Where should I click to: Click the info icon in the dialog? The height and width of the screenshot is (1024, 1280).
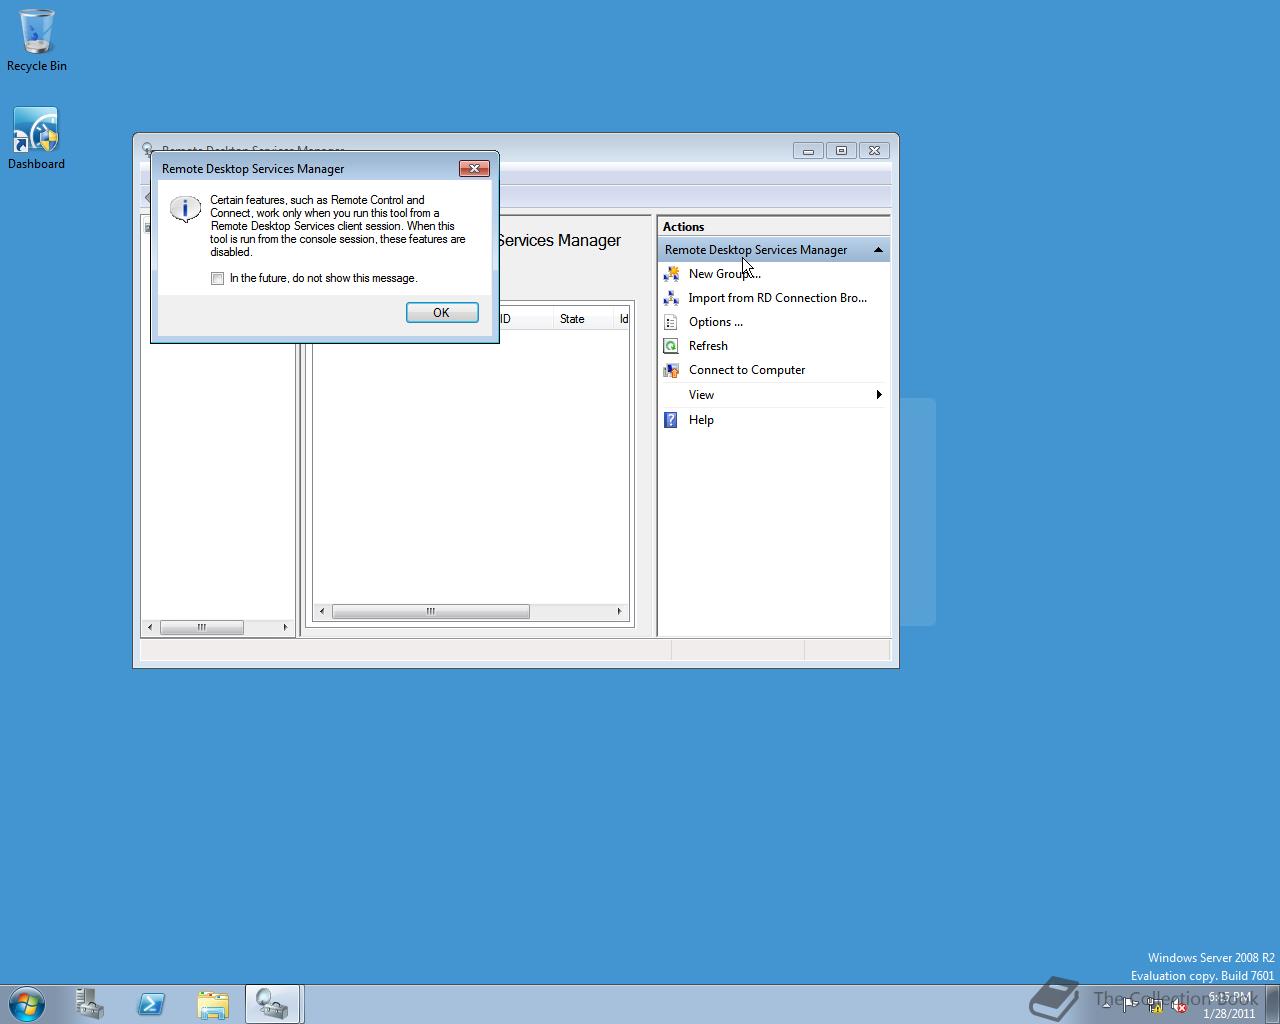[x=185, y=209]
